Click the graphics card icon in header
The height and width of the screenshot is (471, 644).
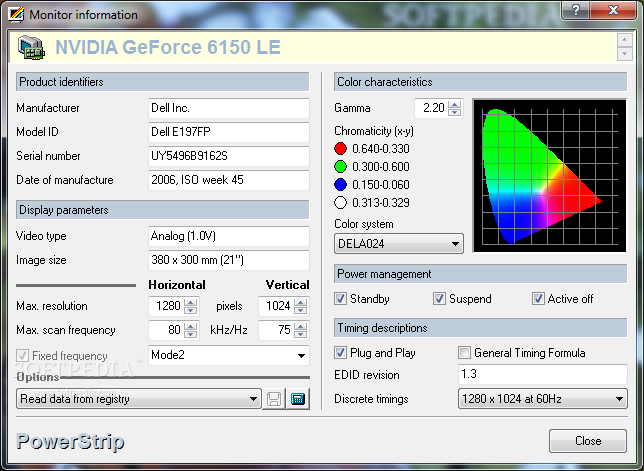point(31,47)
